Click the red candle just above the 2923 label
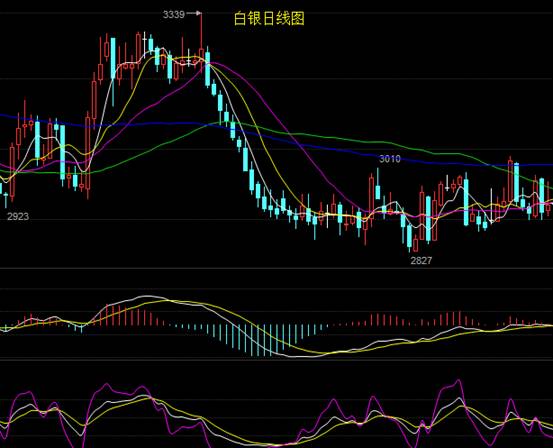 pos(13,171)
